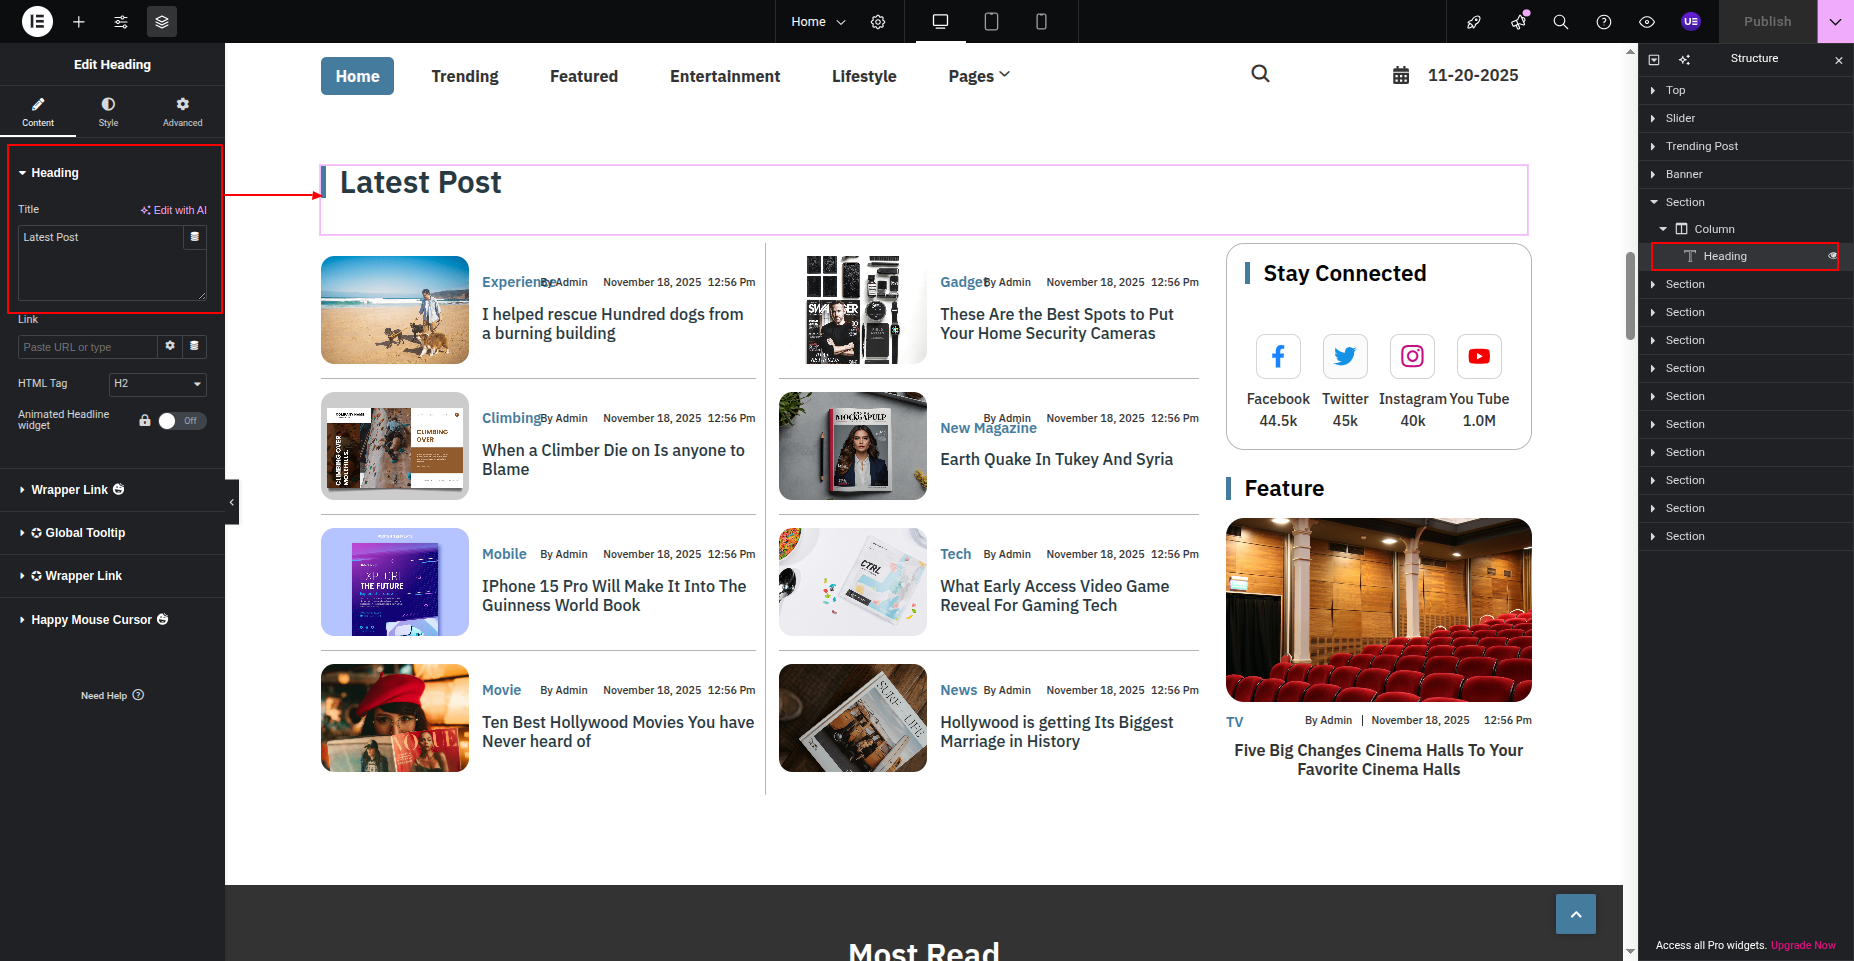The image size is (1854, 961).
Task: Toggle the Animated Headline widget switch
Action: [182, 421]
